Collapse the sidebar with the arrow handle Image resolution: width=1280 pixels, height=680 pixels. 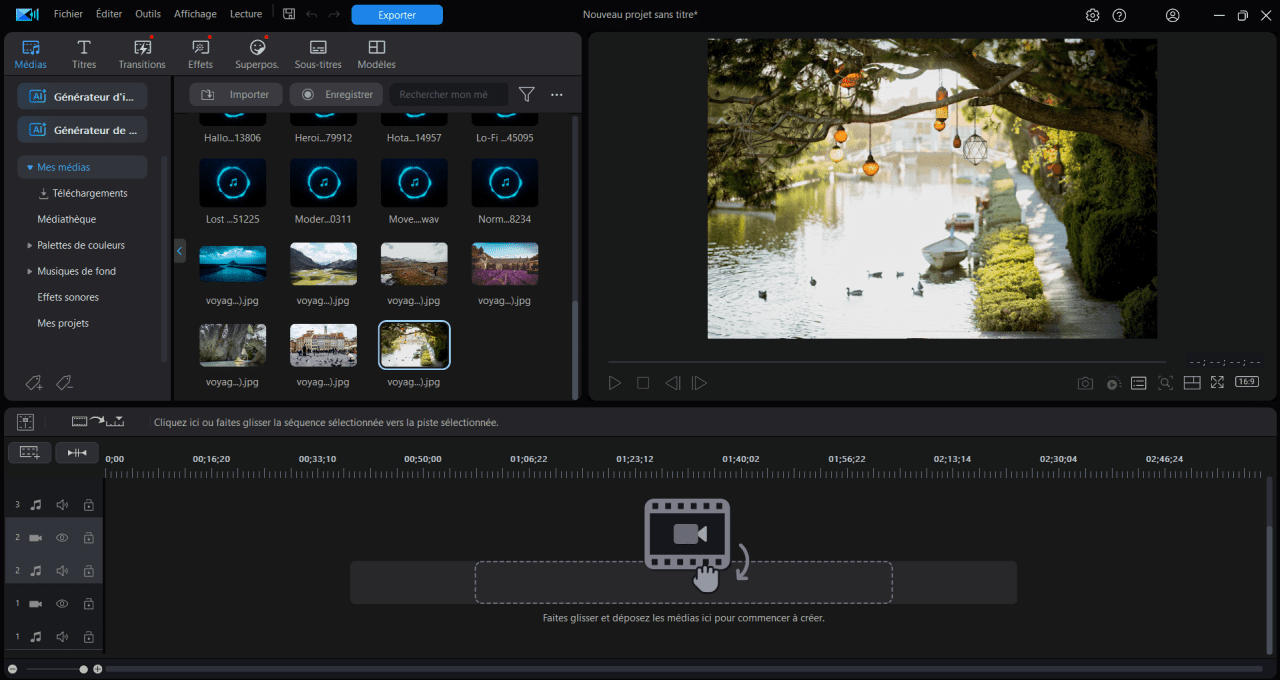click(180, 250)
